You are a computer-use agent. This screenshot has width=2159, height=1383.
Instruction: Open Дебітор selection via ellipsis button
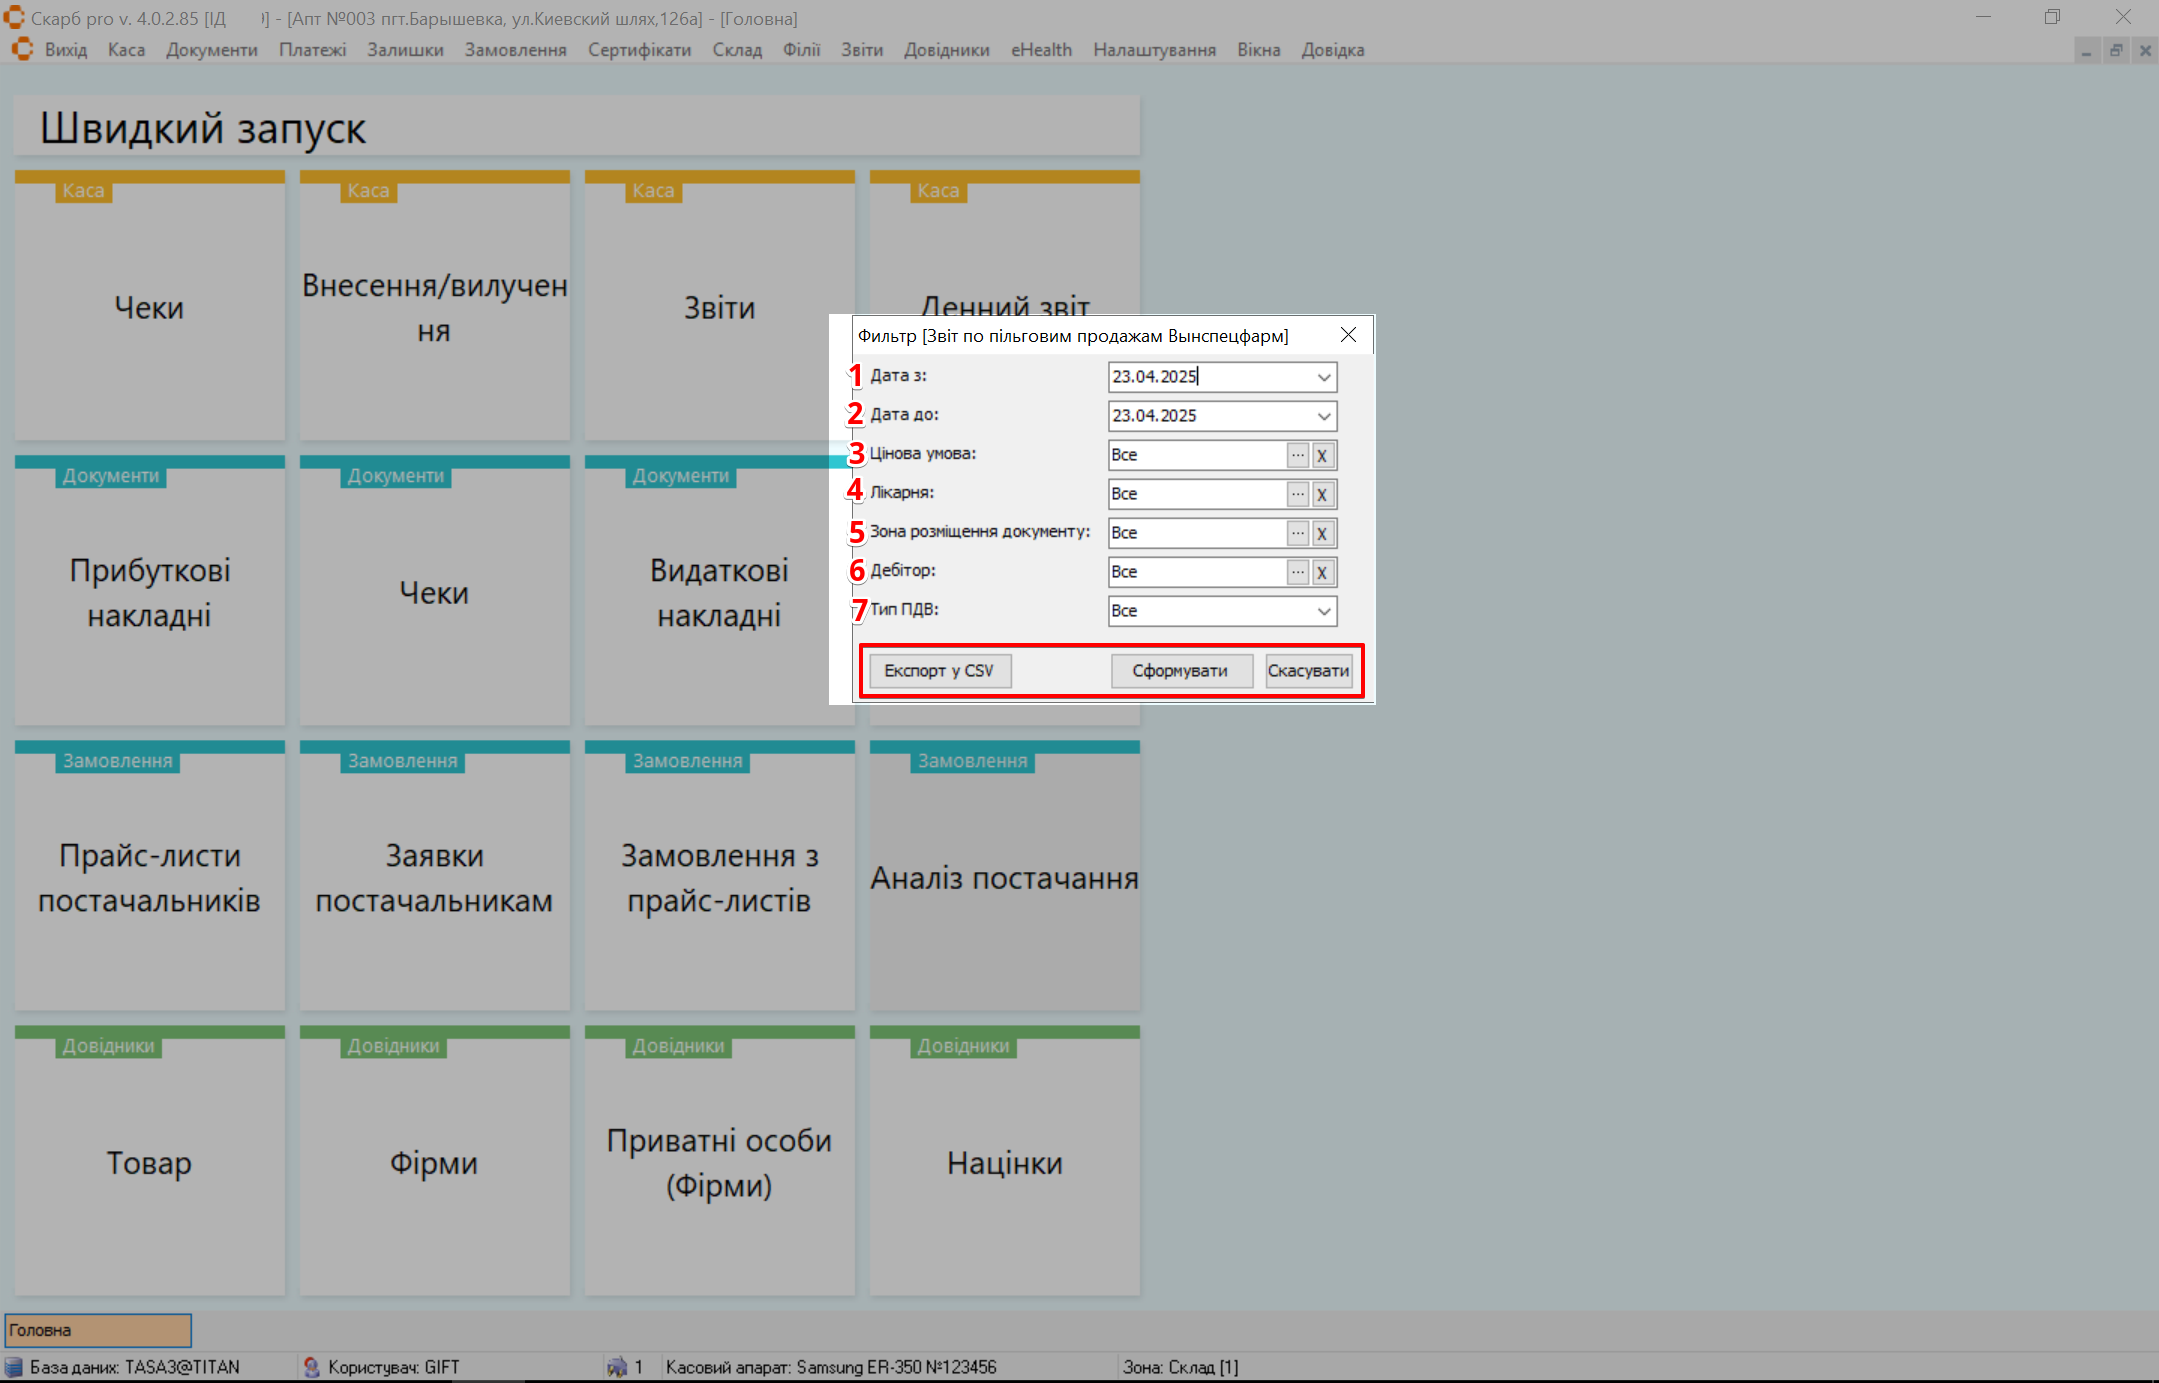coord(1297,572)
